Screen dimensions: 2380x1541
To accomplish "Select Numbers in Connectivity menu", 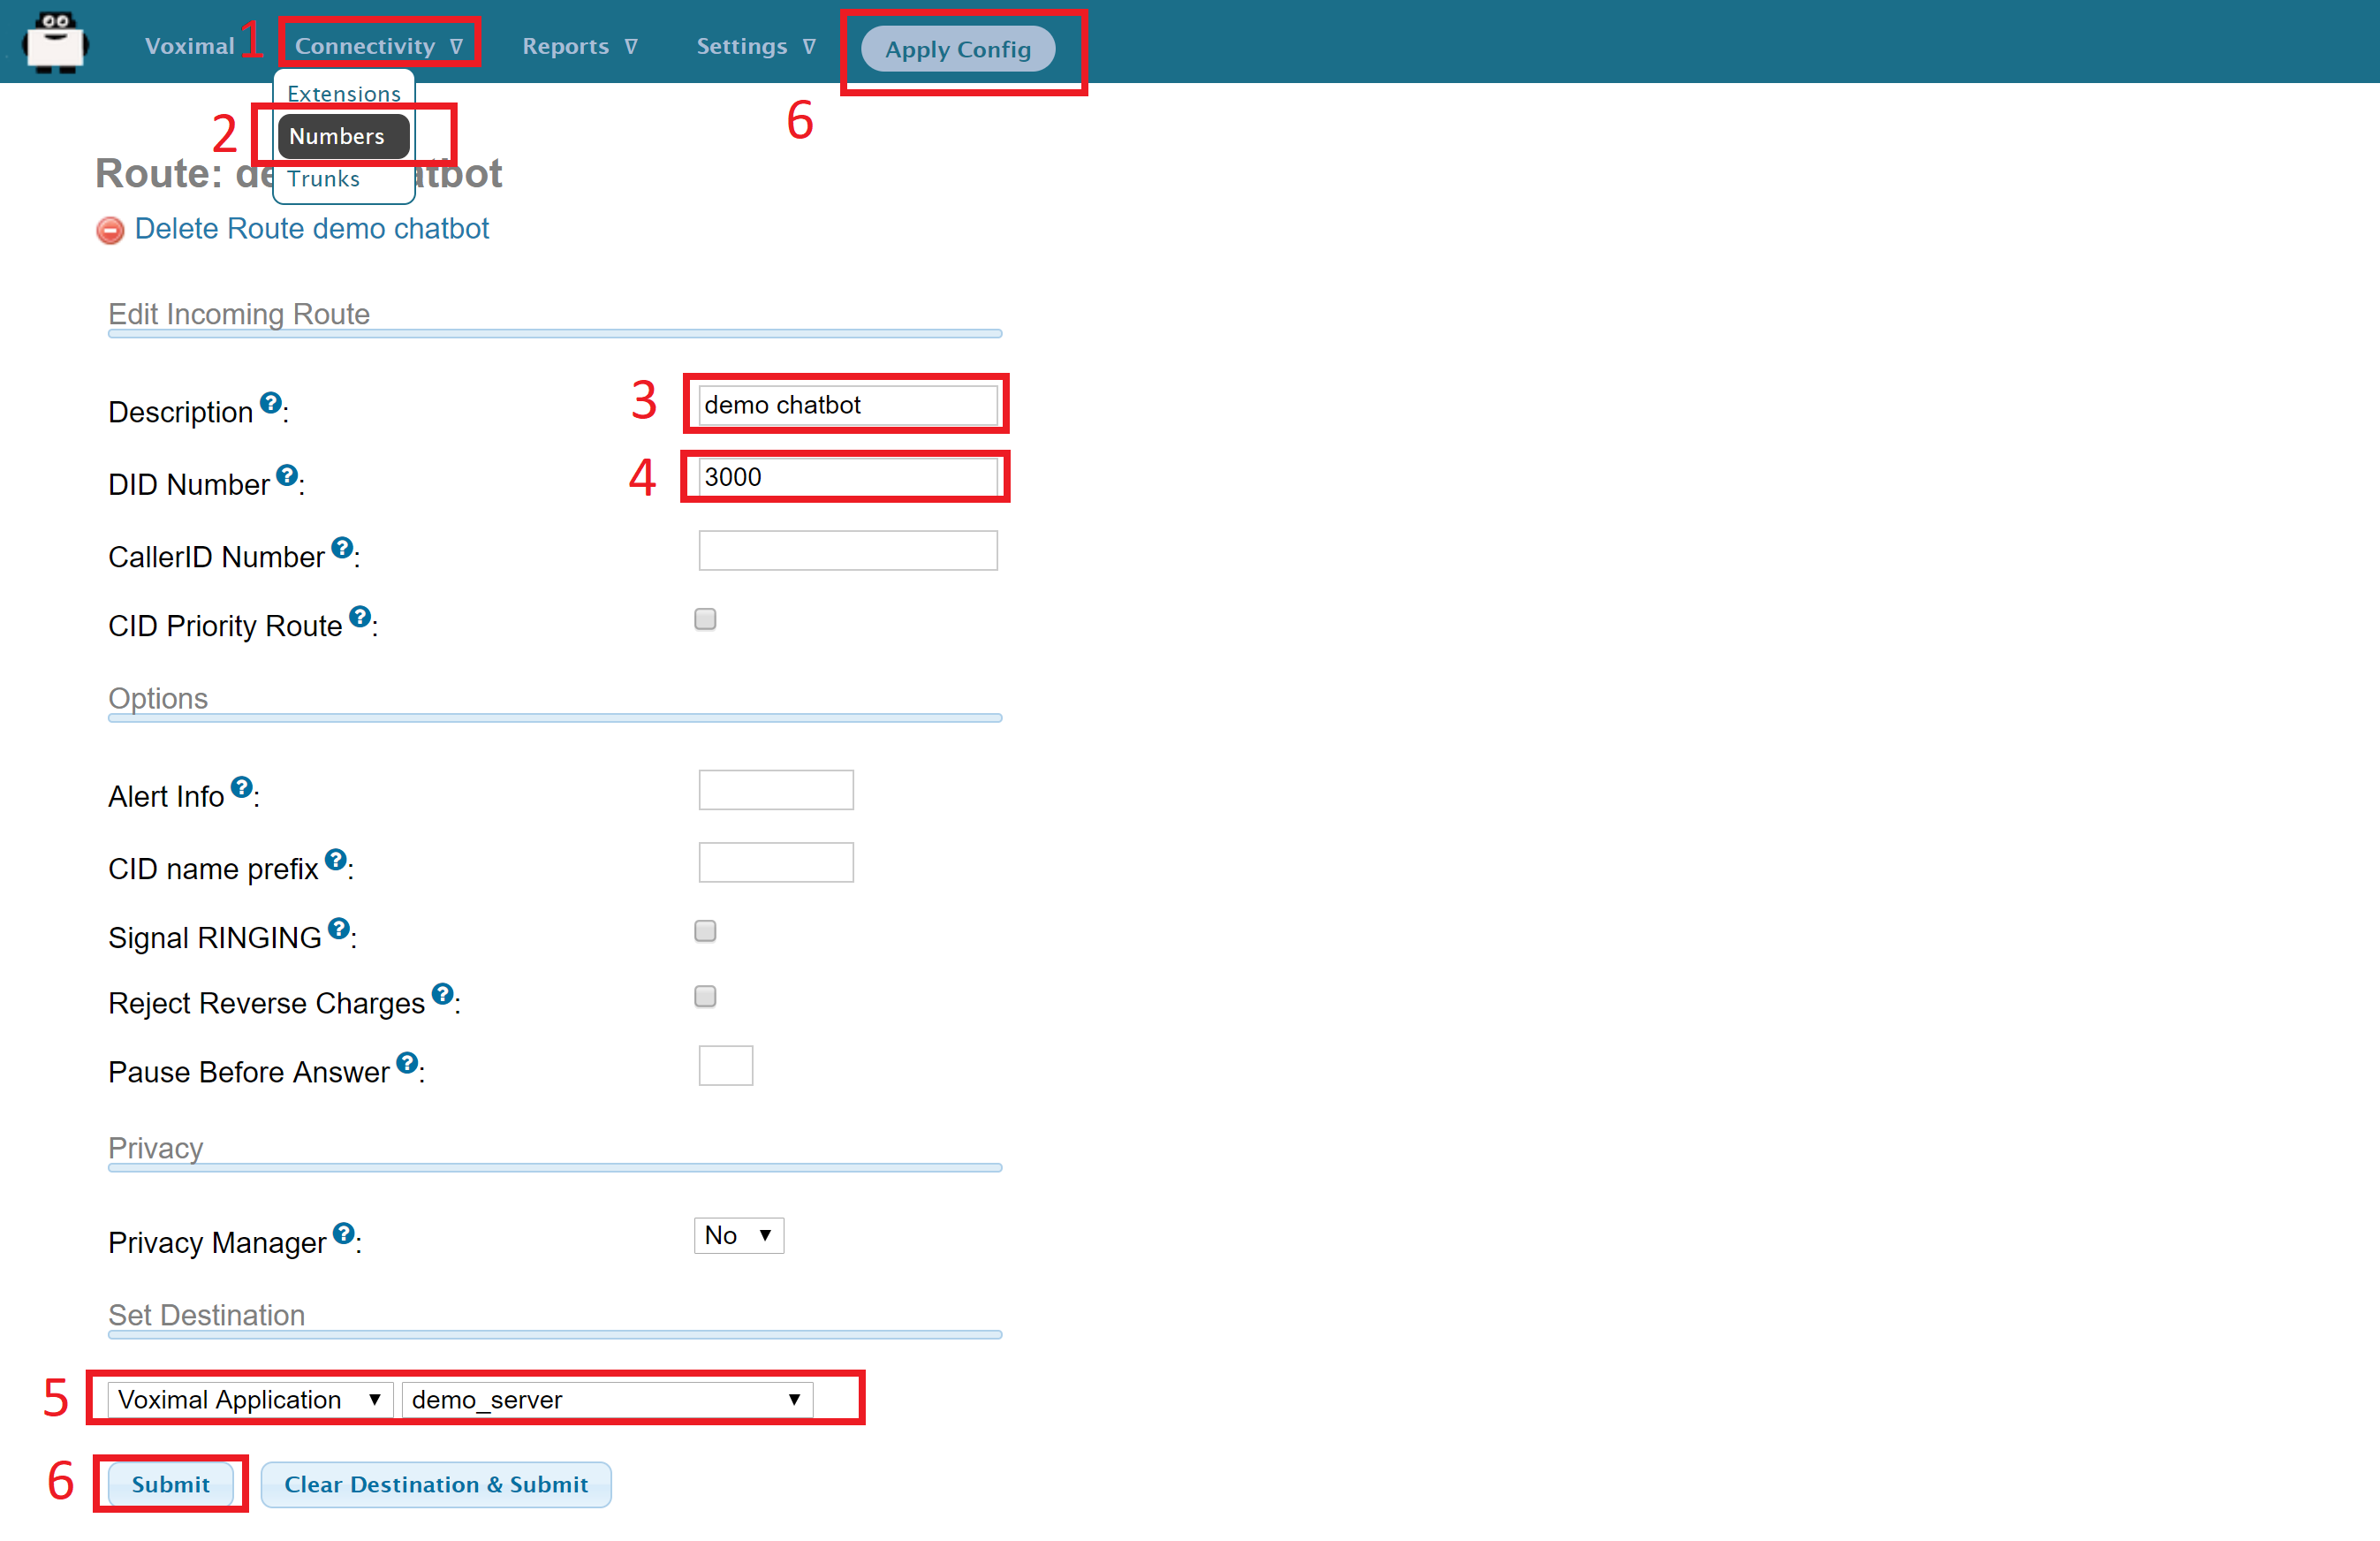I will point(342,136).
